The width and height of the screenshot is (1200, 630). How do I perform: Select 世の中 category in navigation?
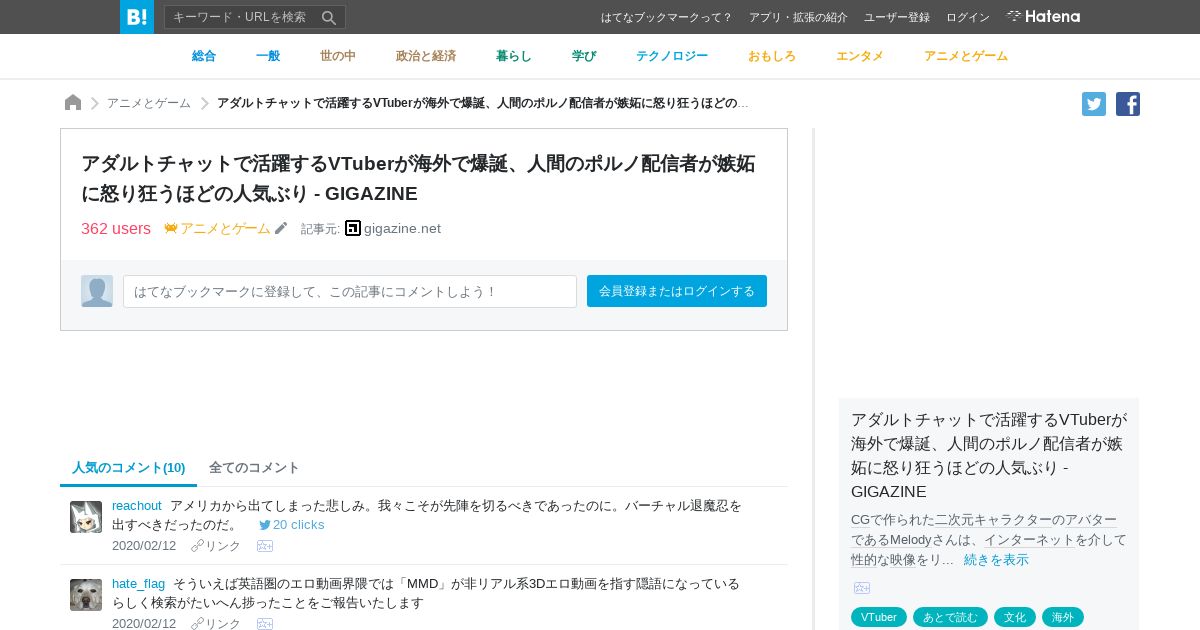338,56
